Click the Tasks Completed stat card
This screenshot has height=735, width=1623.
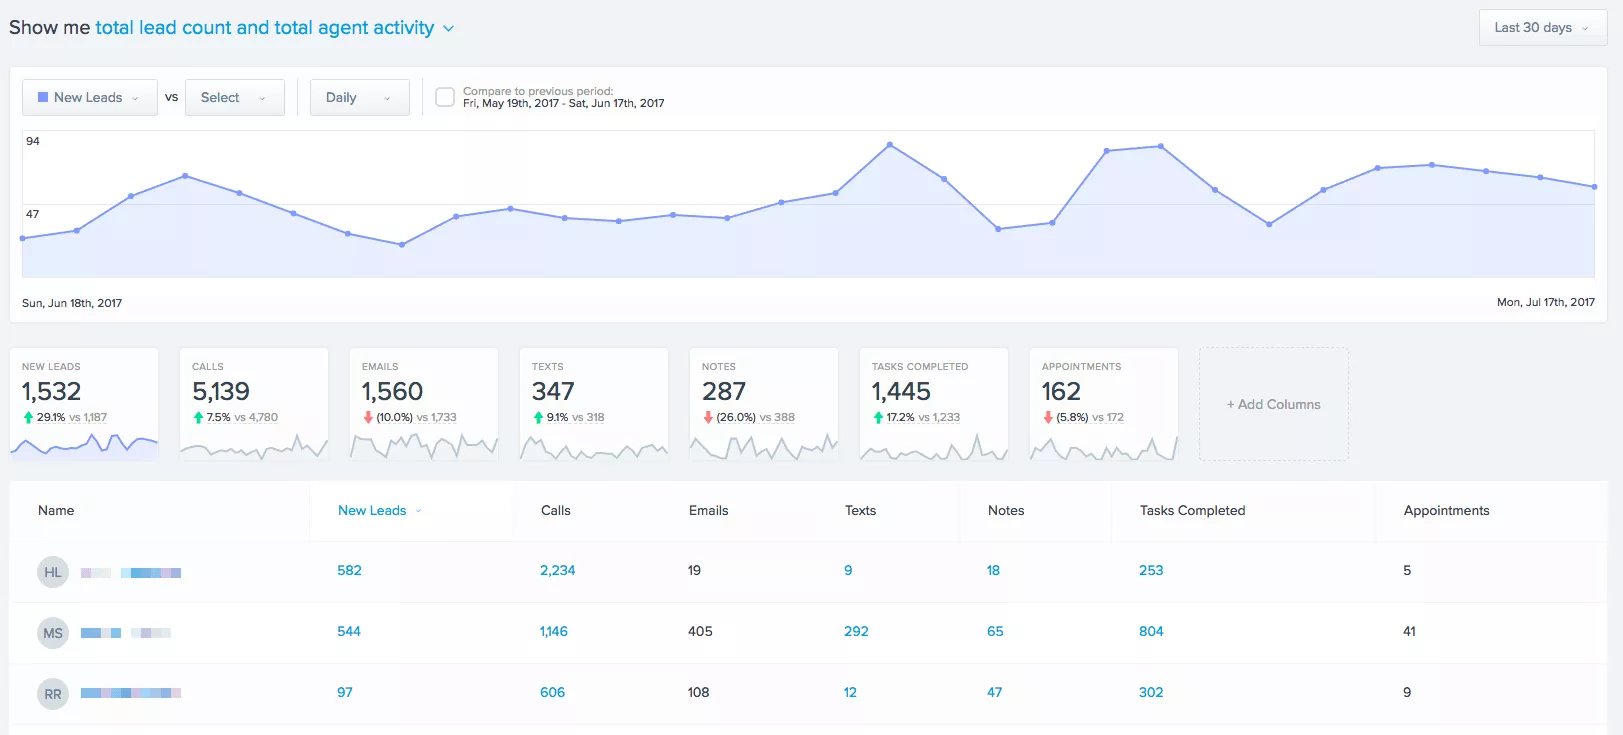point(934,404)
